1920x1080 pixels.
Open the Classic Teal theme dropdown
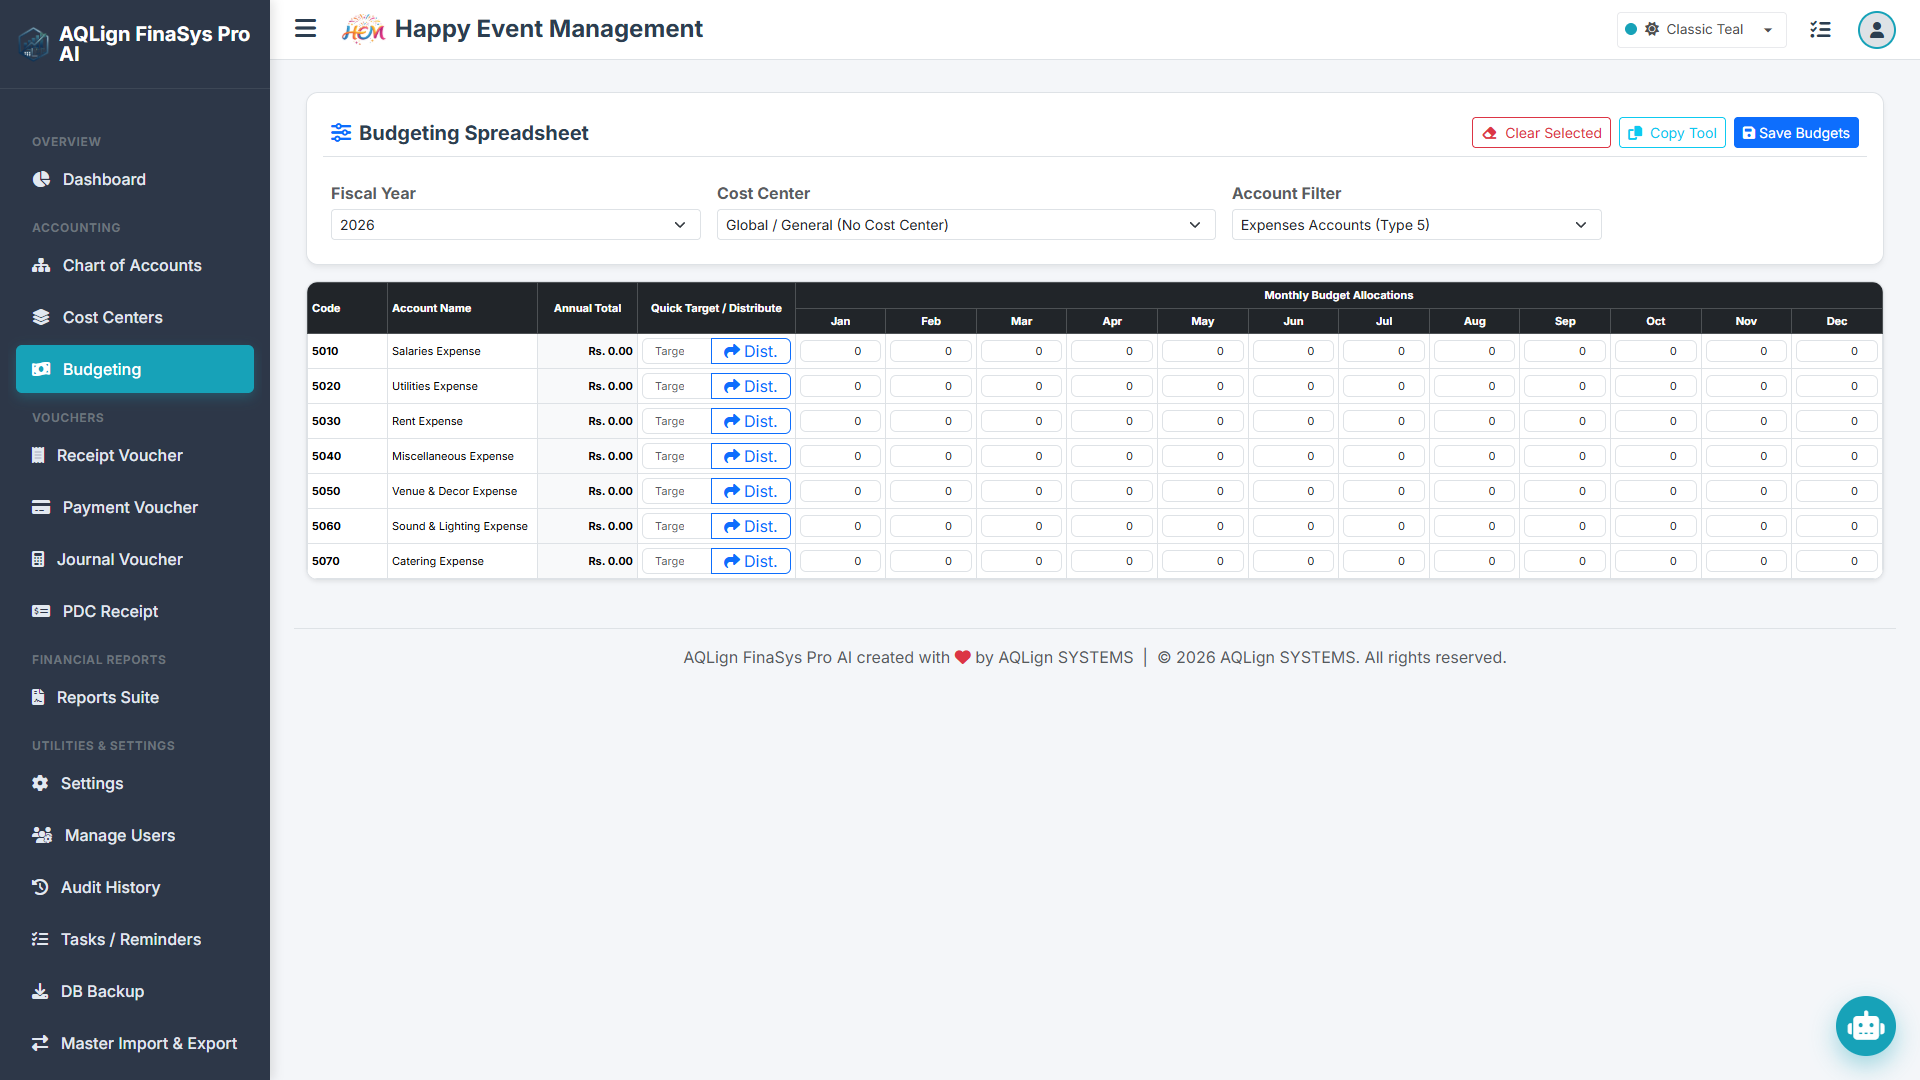coord(1701,29)
